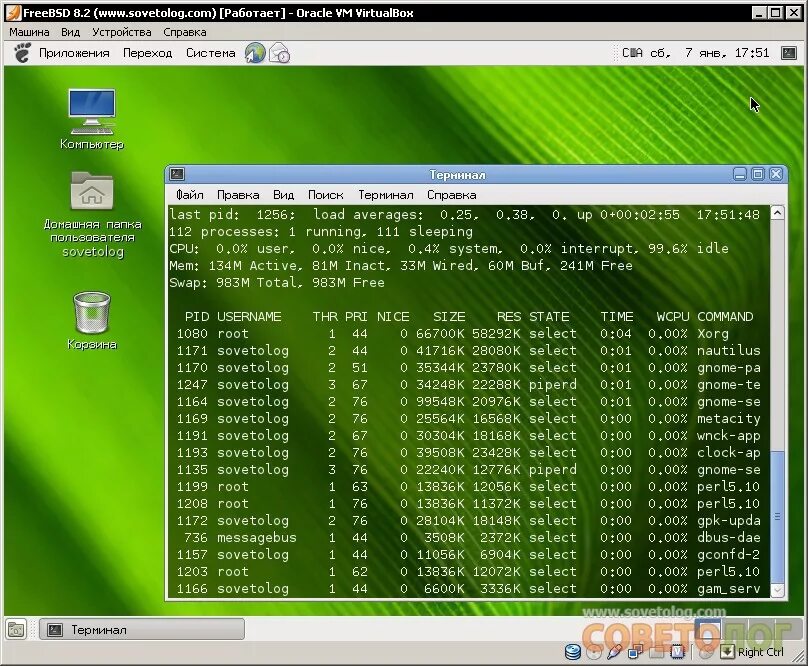Launch the mail client envelope icon
Viewport: 808px width, 666px height.
coord(279,53)
